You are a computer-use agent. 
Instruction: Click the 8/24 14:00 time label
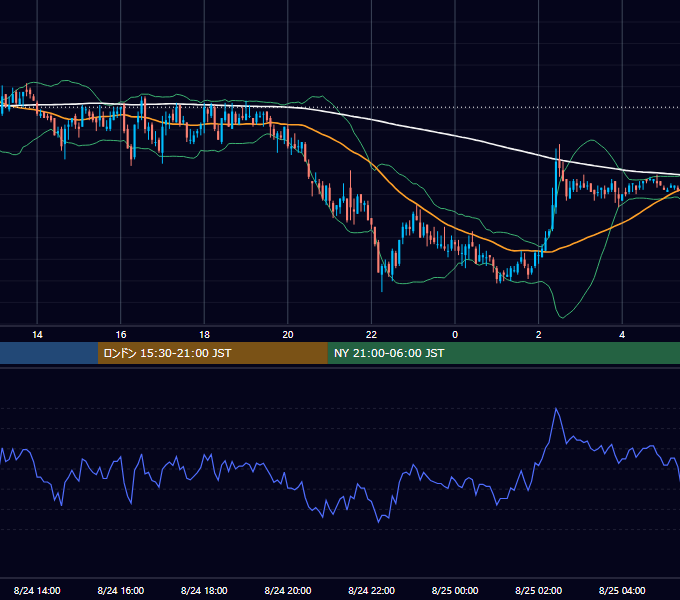(x=37, y=590)
